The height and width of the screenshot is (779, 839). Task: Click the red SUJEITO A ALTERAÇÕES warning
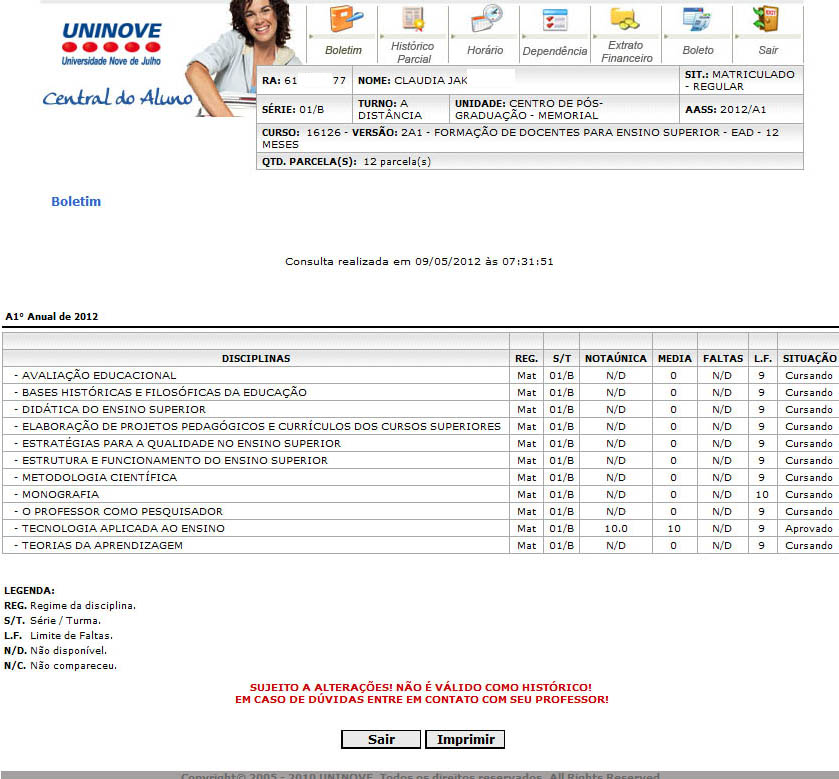pyautogui.click(x=421, y=687)
